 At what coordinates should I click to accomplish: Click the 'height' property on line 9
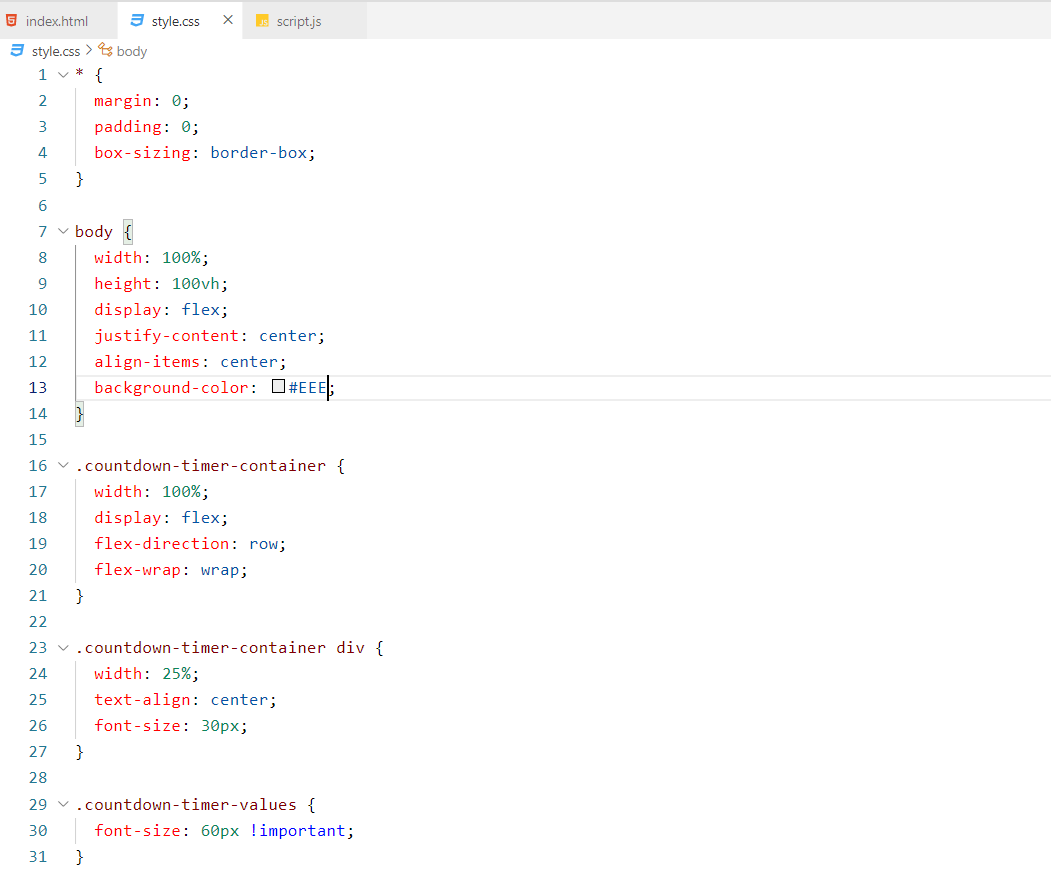[x=123, y=284]
